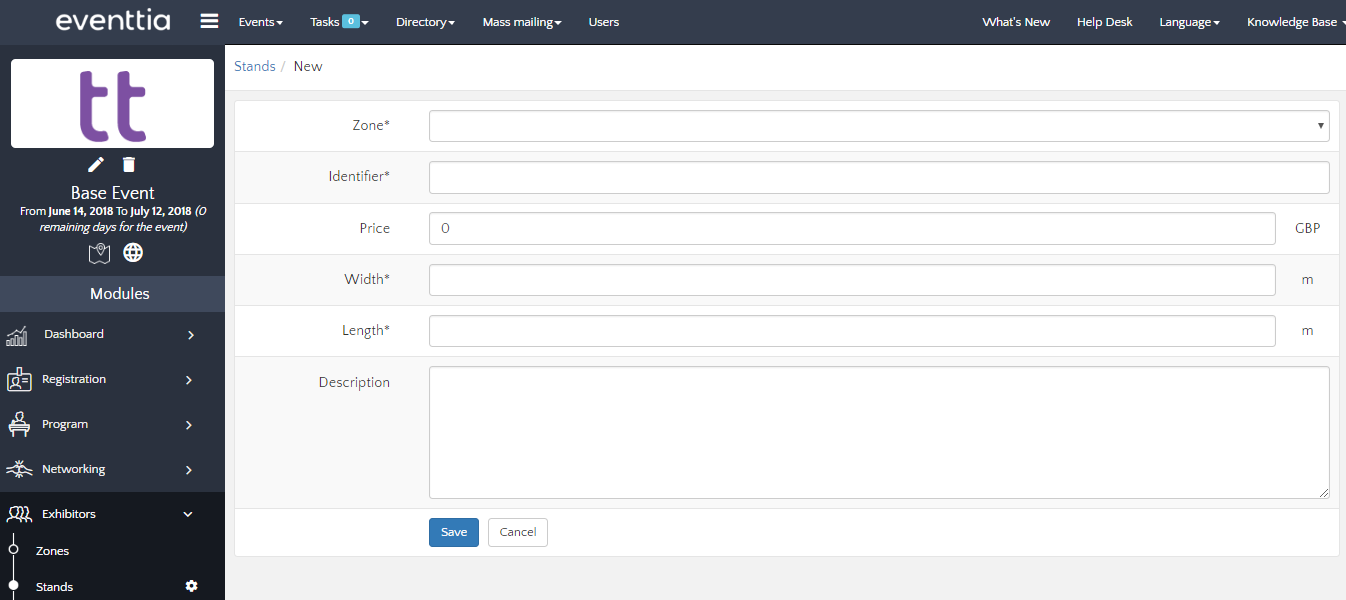Click the Base Event title
Screen dimensions: 1346x600
pos(113,193)
